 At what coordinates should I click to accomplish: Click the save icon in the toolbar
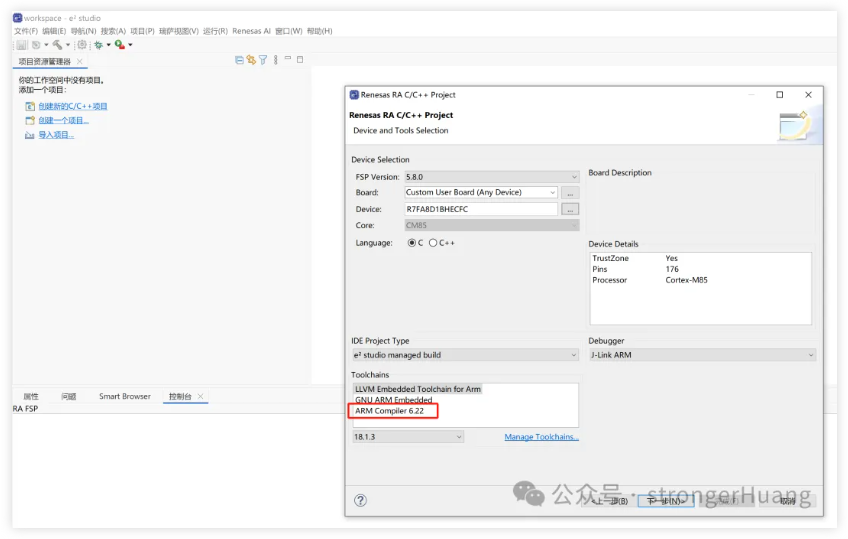tap(21, 45)
